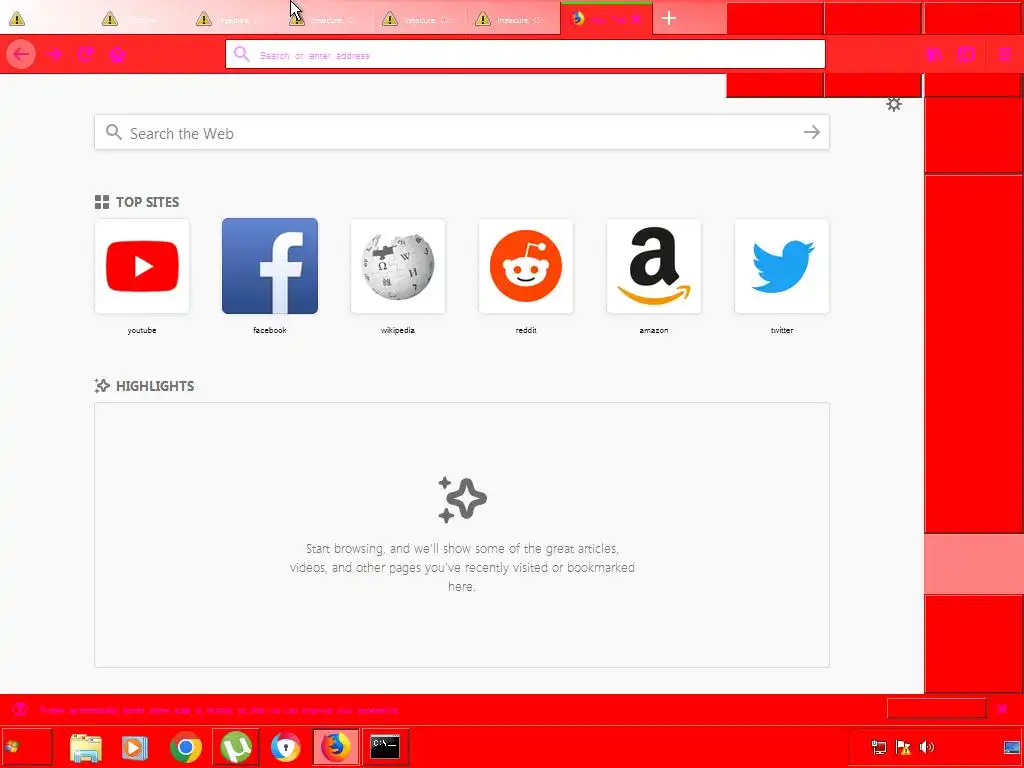Click the grid icon beside TOP SITES
1024x768 pixels.
coord(102,202)
